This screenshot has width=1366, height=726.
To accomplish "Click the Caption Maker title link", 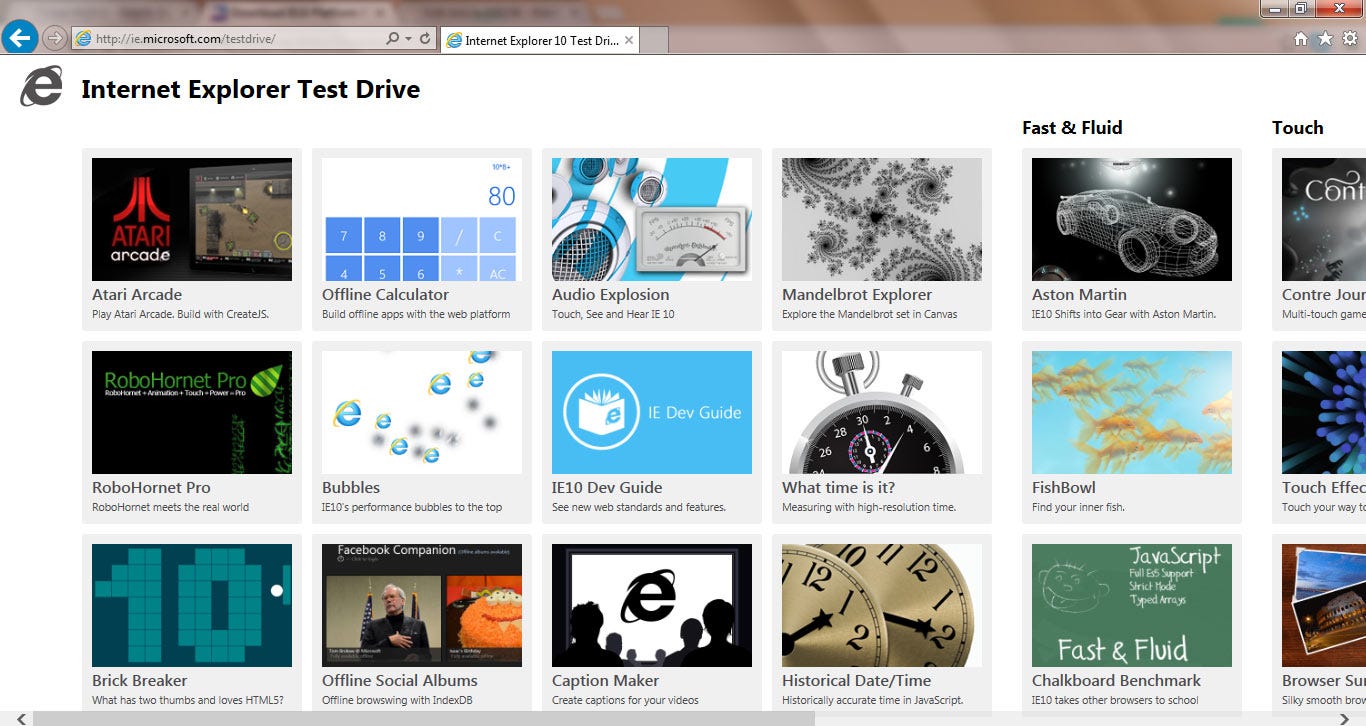I will (605, 681).
